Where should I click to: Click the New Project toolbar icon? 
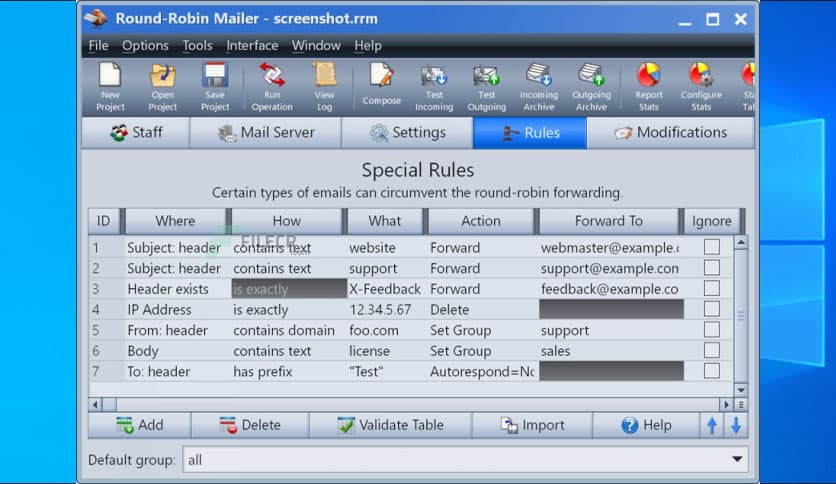[x=110, y=78]
